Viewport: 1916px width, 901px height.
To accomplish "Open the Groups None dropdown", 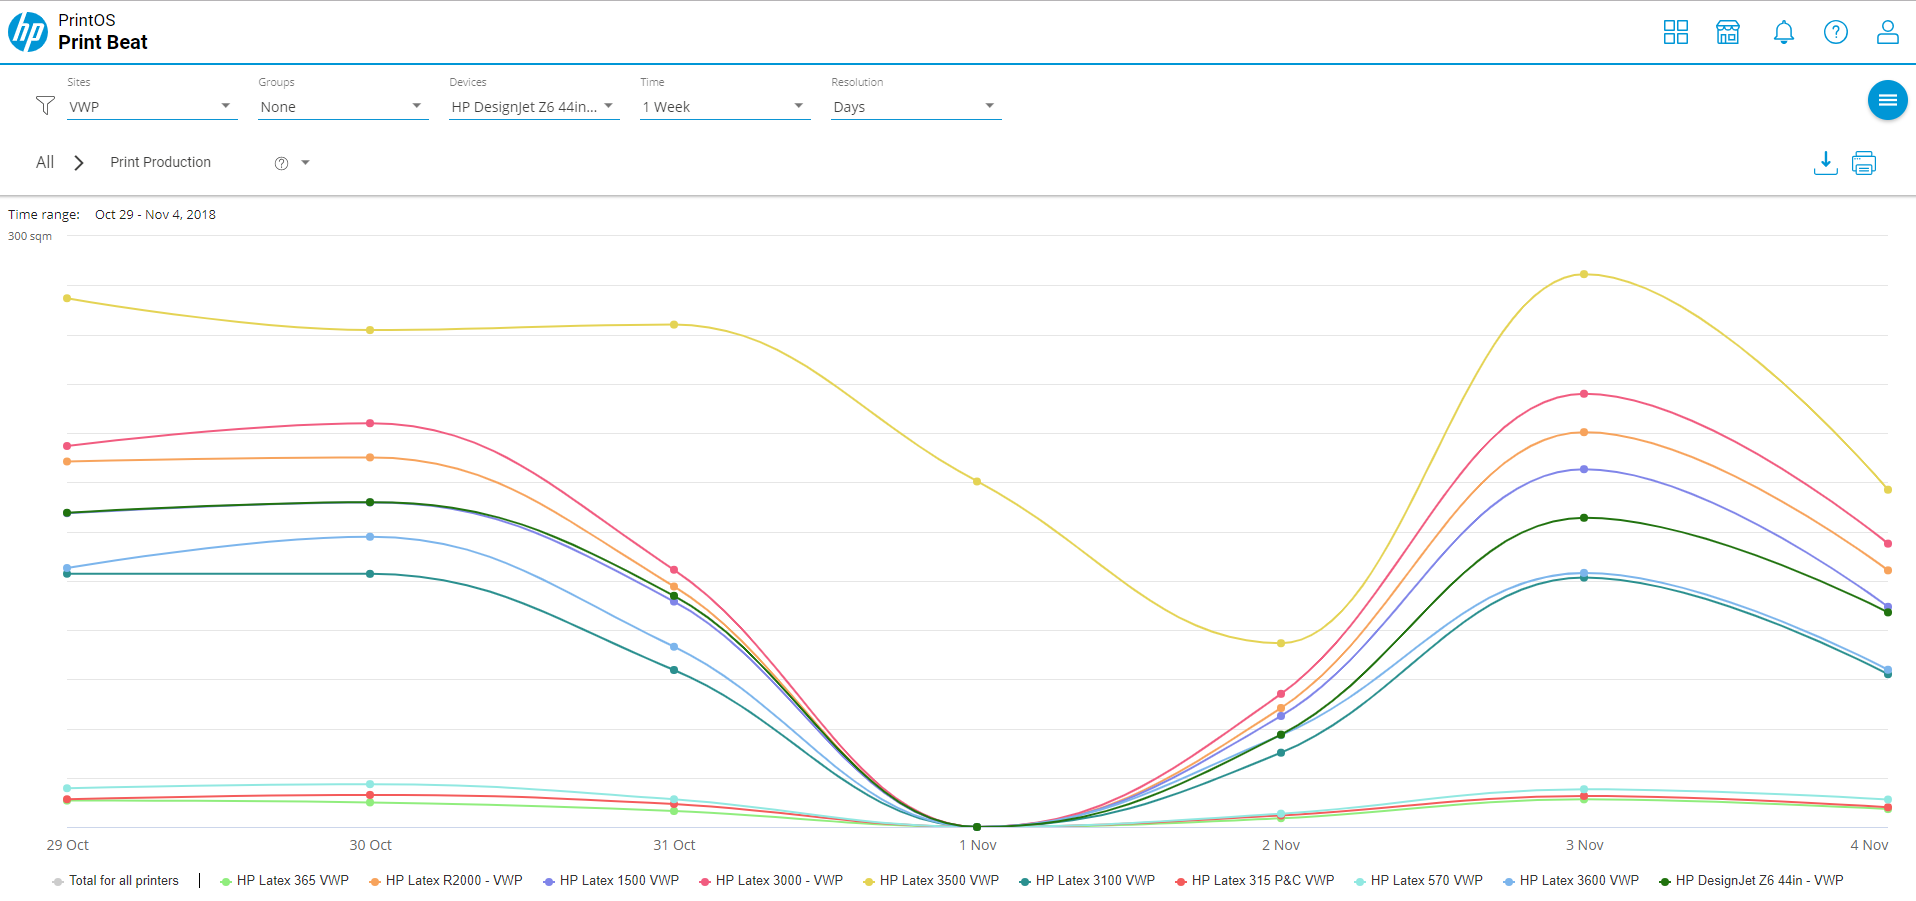I will point(343,107).
